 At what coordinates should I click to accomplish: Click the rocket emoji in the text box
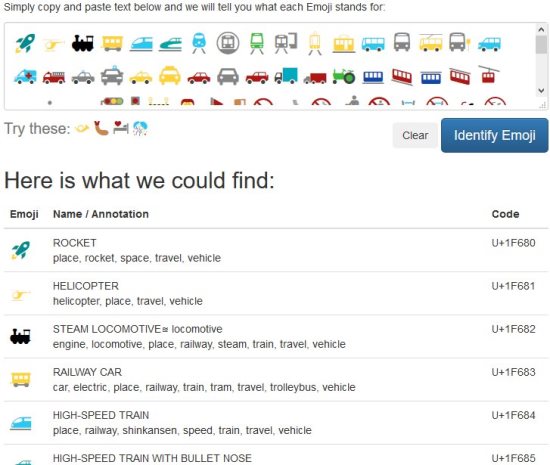[25, 43]
